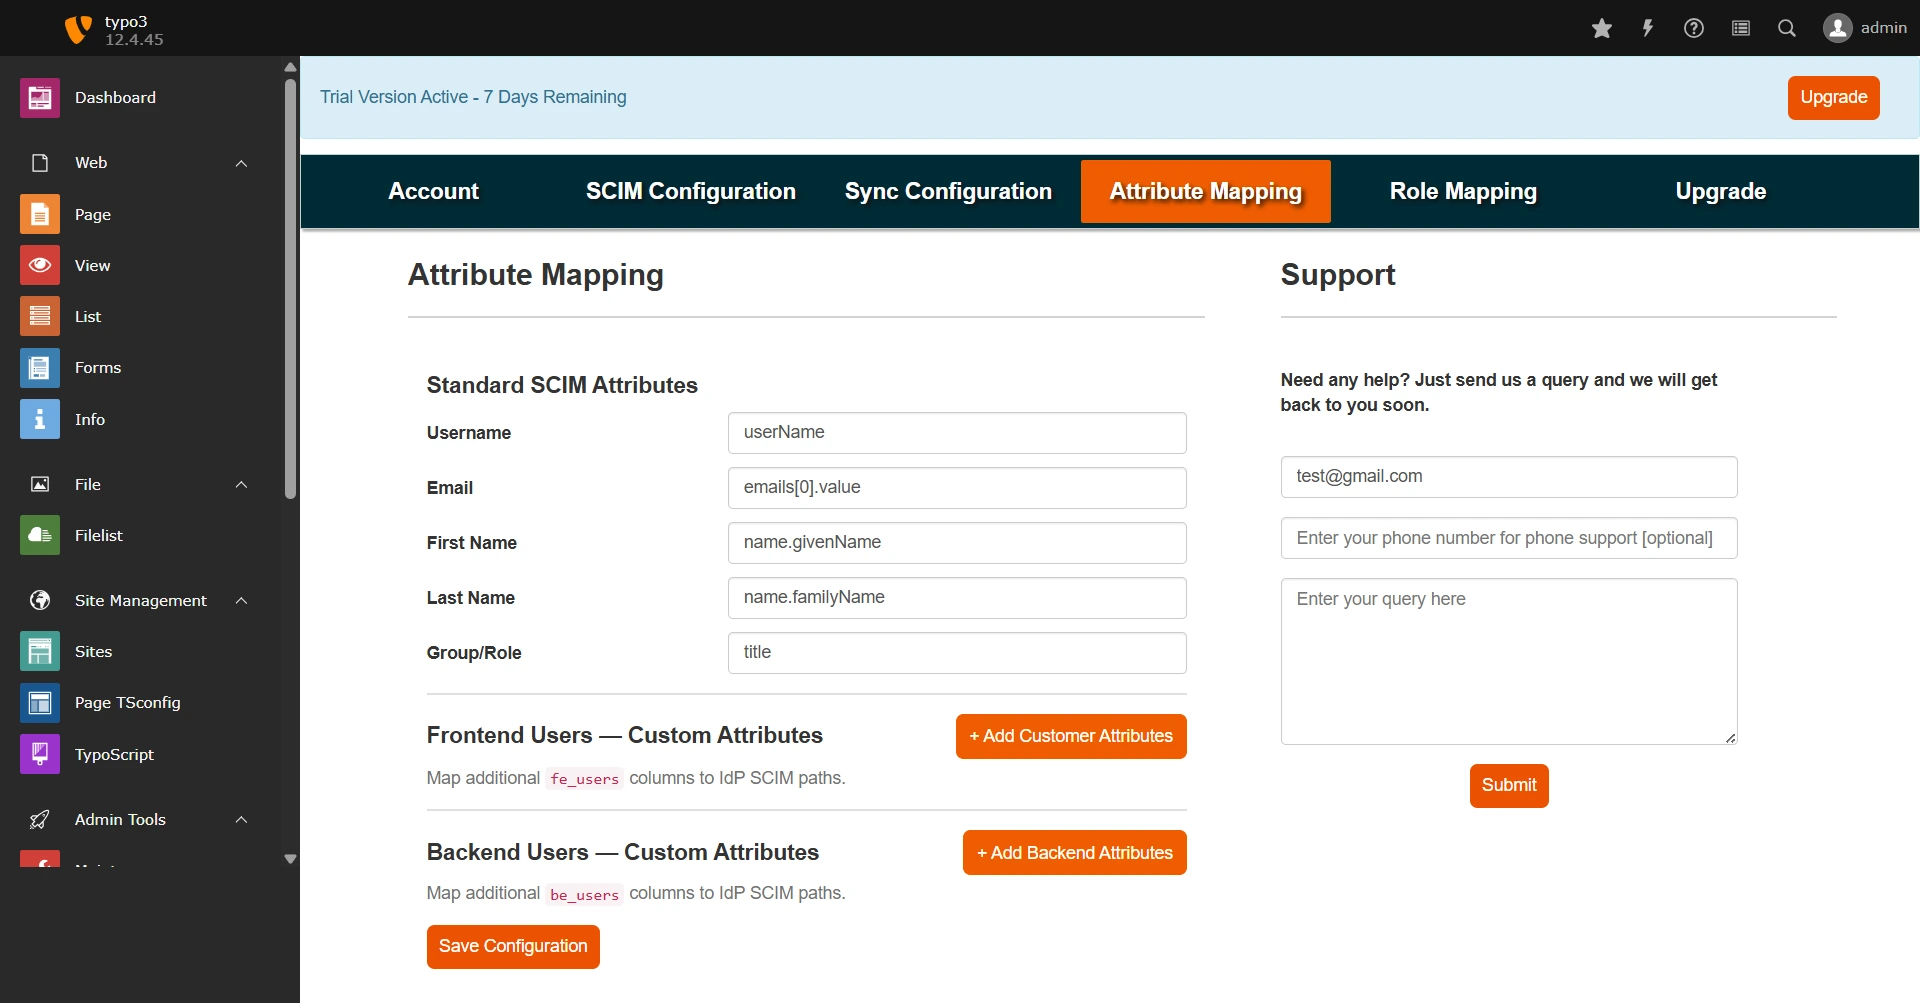Click the phone number support field
The height and width of the screenshot is (1003, 1920).
(1509, 538)
